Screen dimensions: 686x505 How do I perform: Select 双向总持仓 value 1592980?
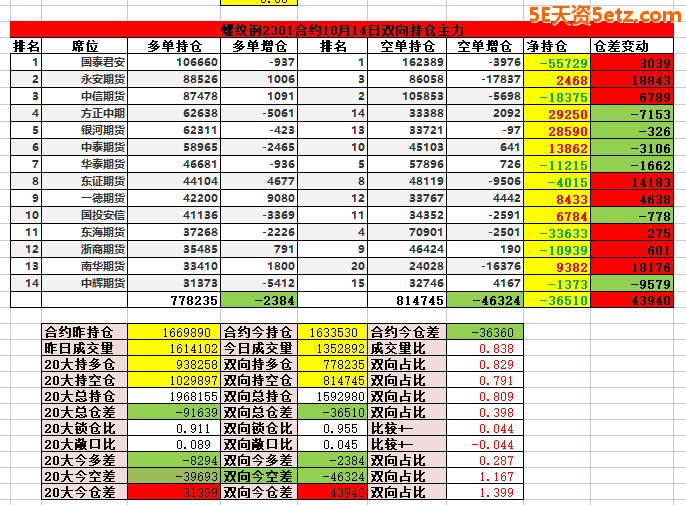332,396
